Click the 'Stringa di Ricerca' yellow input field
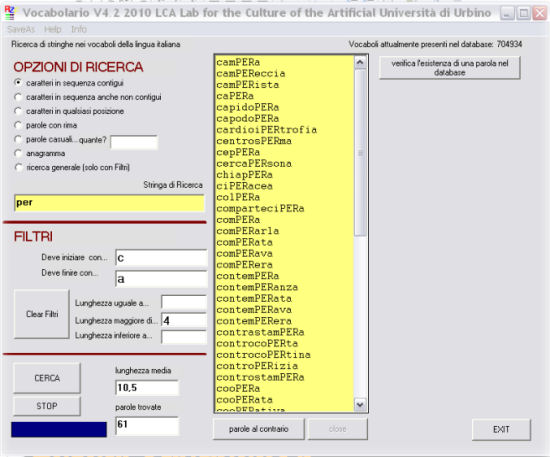The height and width of the screenshot is (457, 550). [109, 203]
